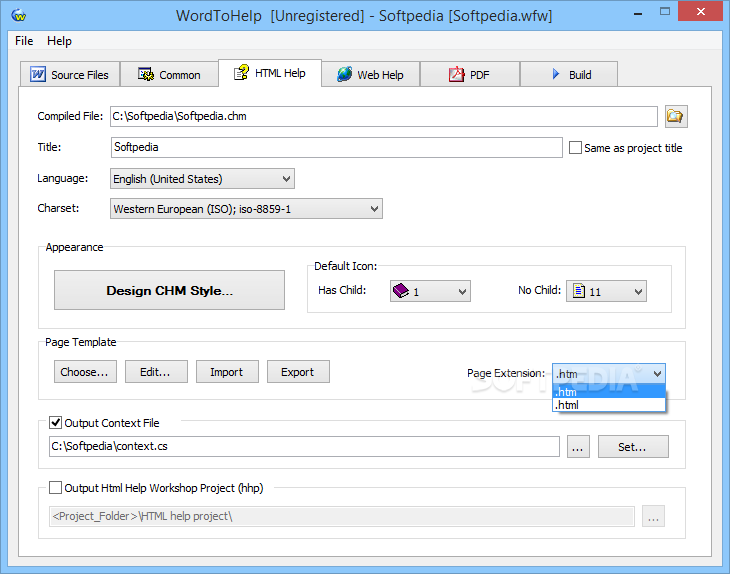Click the Title text field

[337, 147]
